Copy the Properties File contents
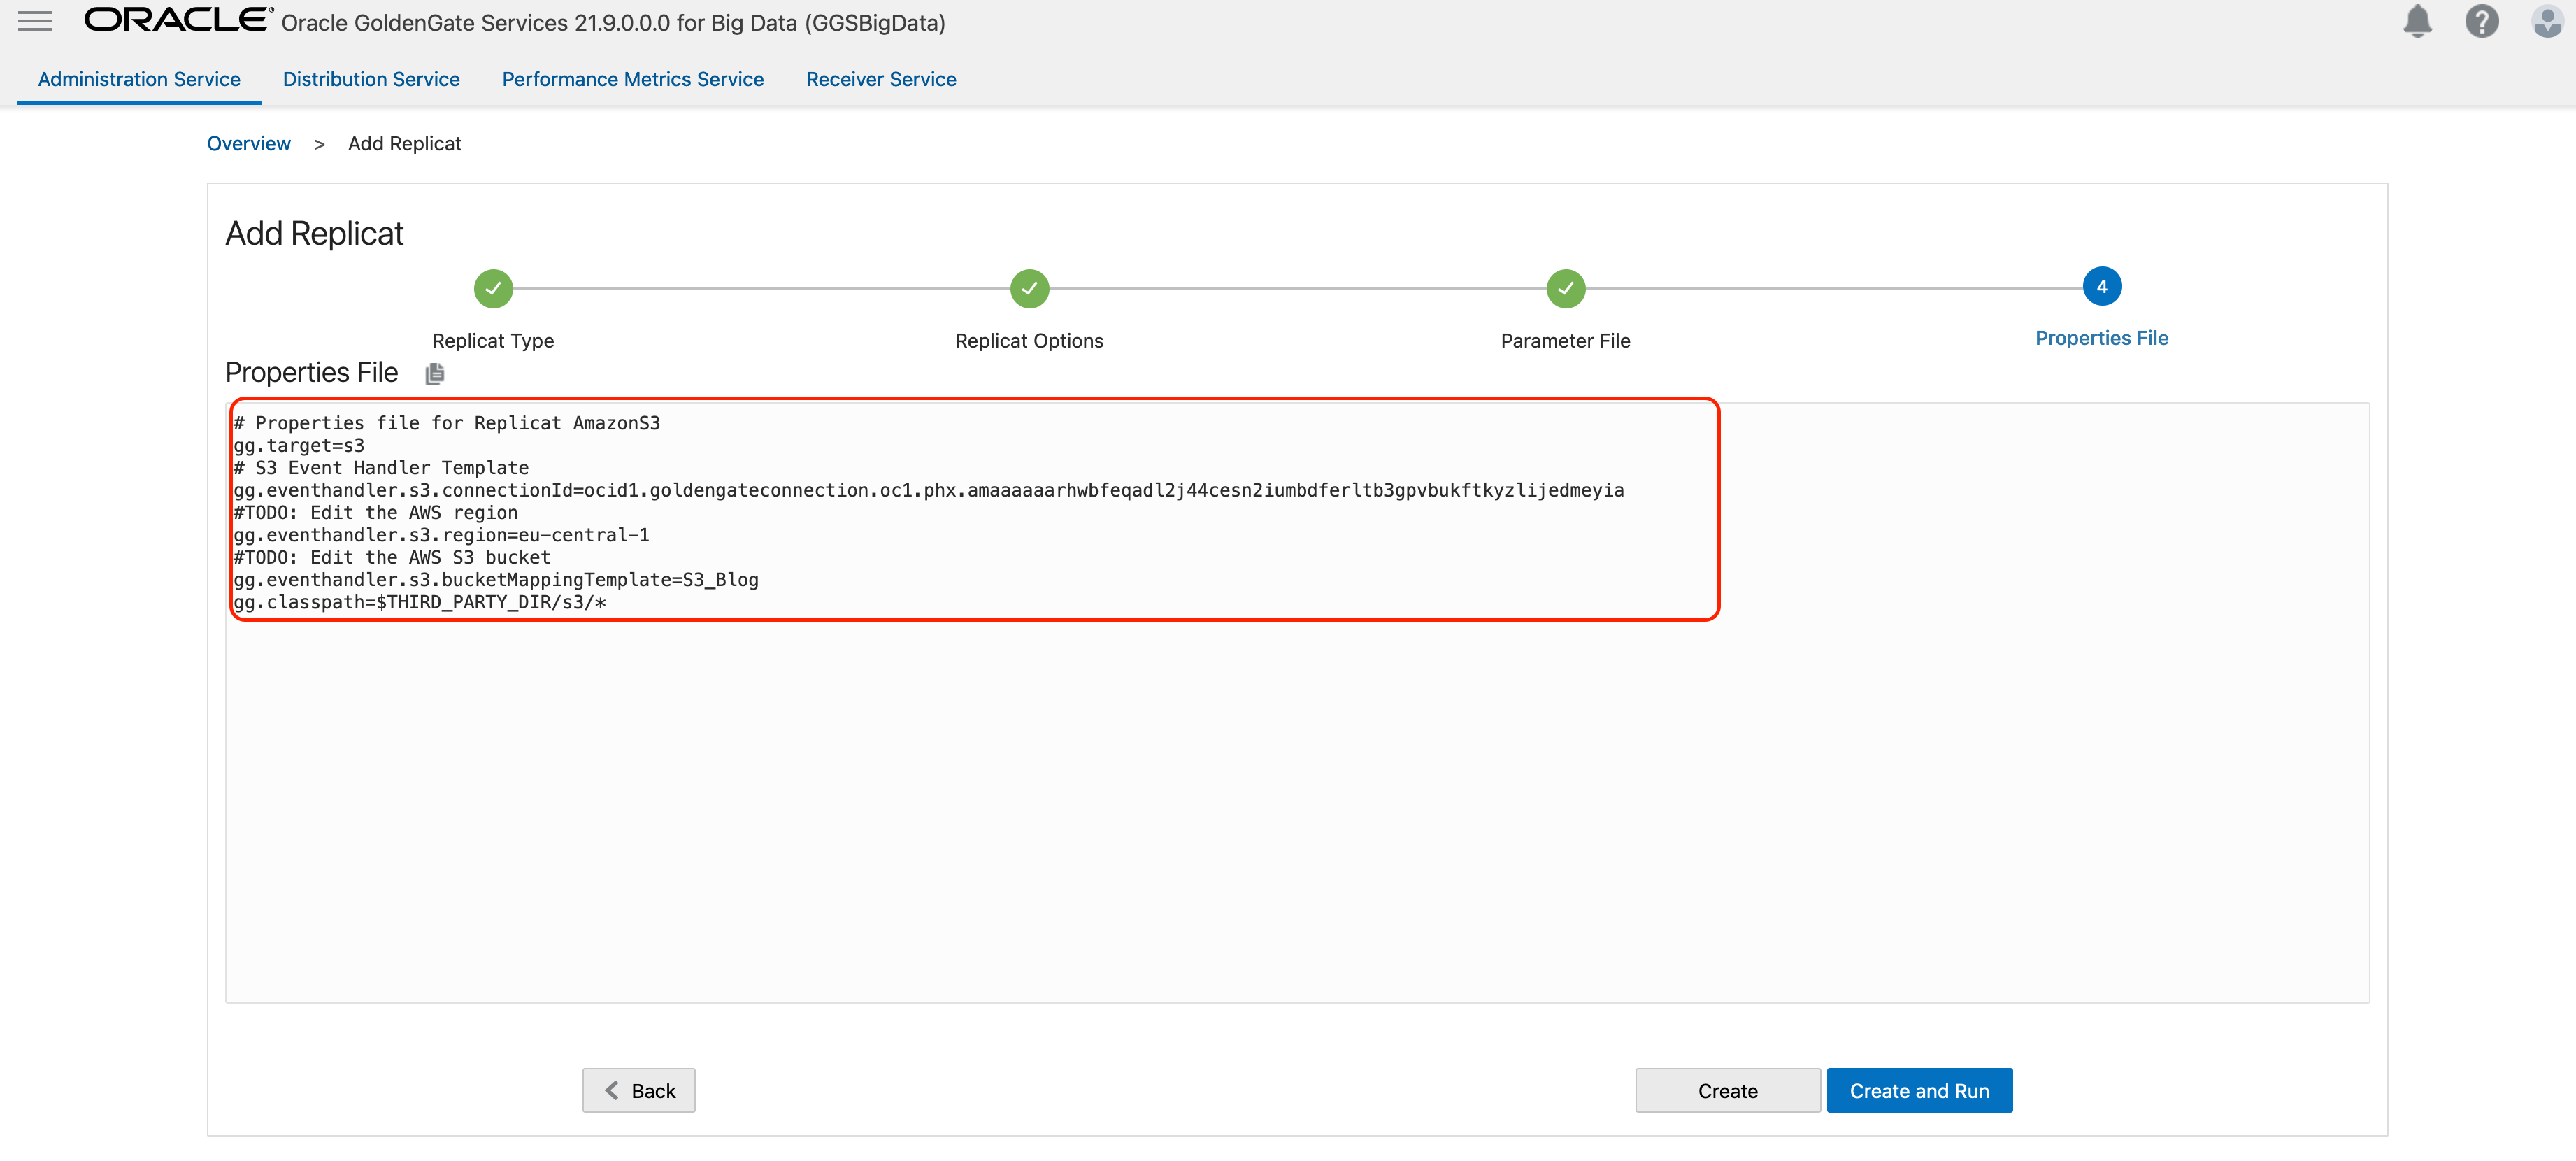 coord(435,374)
